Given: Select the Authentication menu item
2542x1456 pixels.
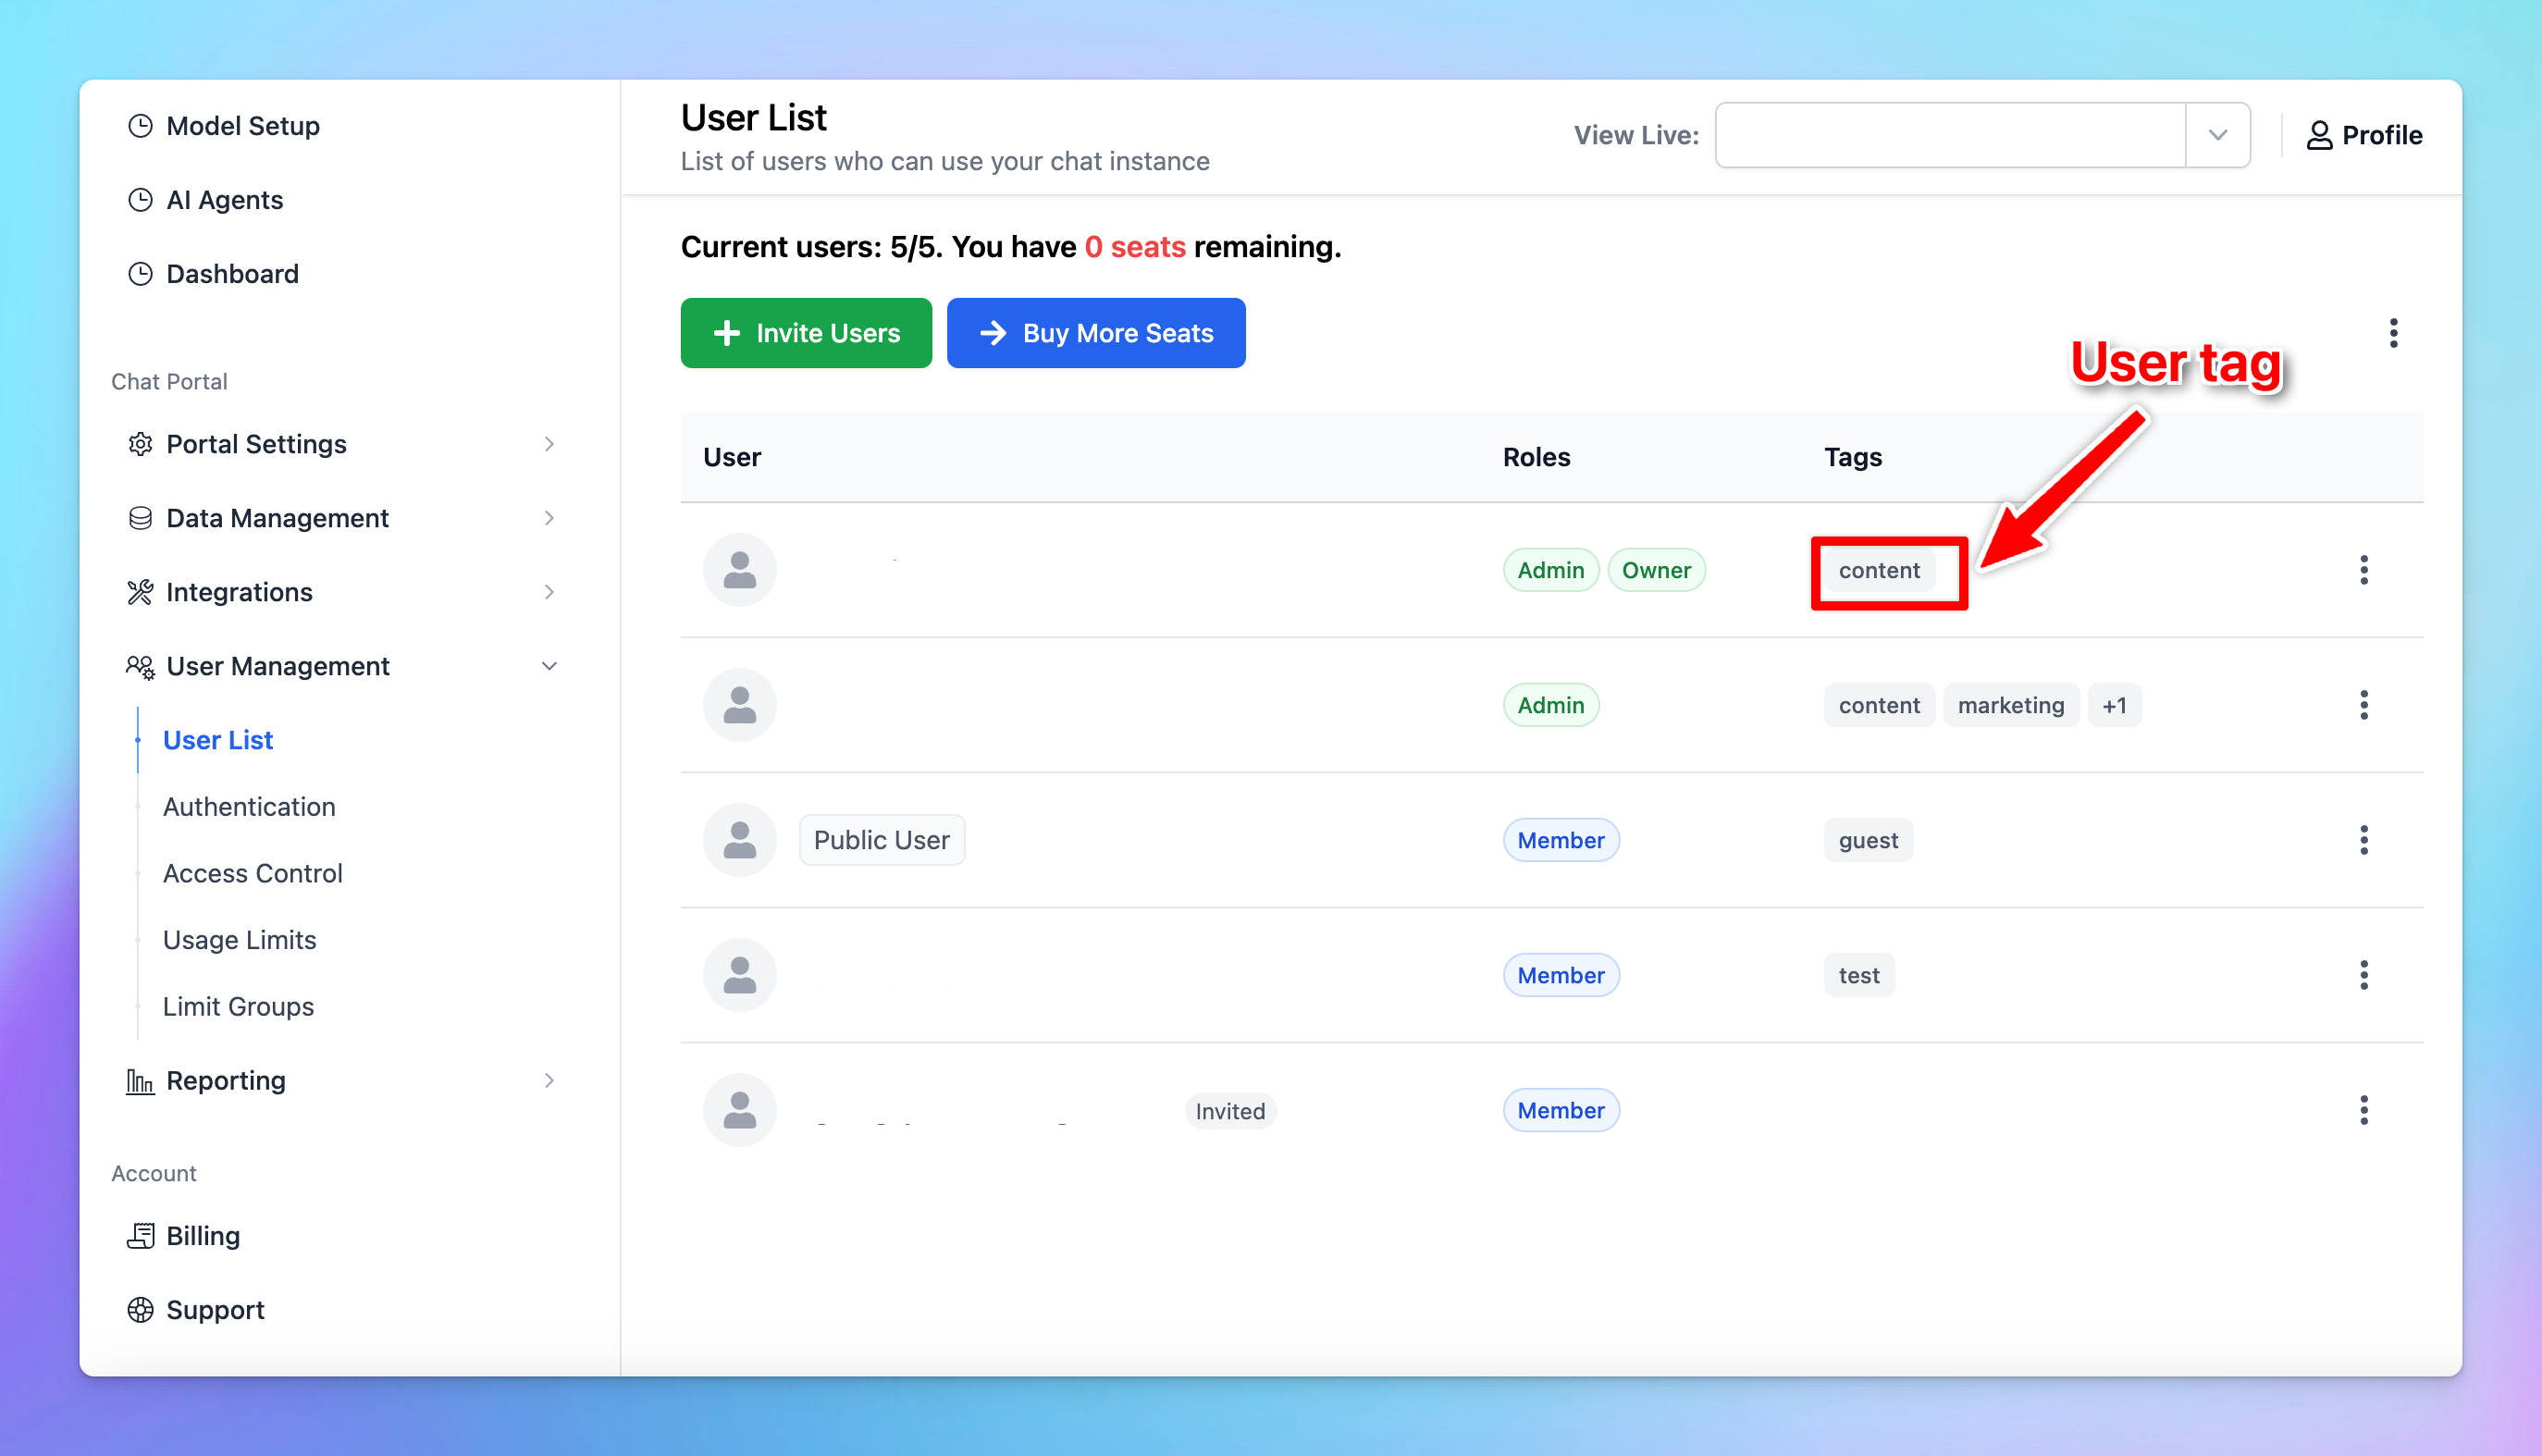Looking at the screenshot, I should tap(250, 805).
